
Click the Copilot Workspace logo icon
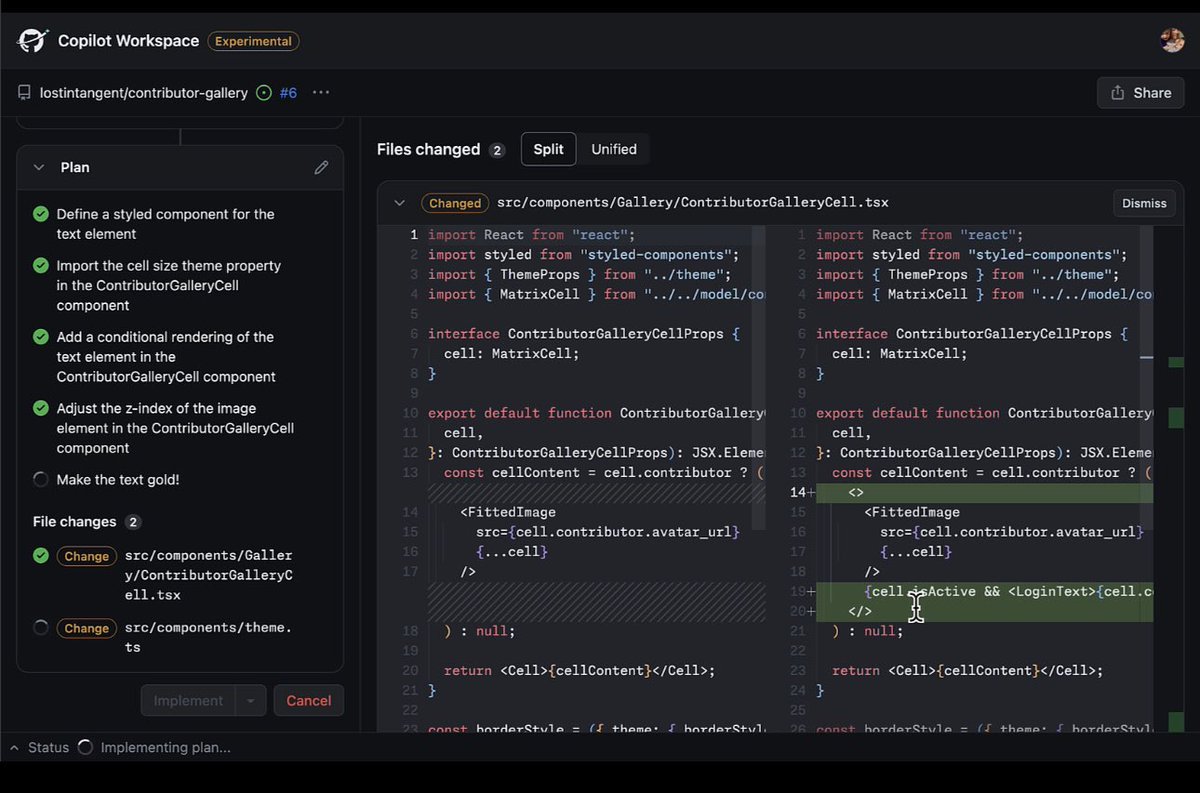click(33, 41)
